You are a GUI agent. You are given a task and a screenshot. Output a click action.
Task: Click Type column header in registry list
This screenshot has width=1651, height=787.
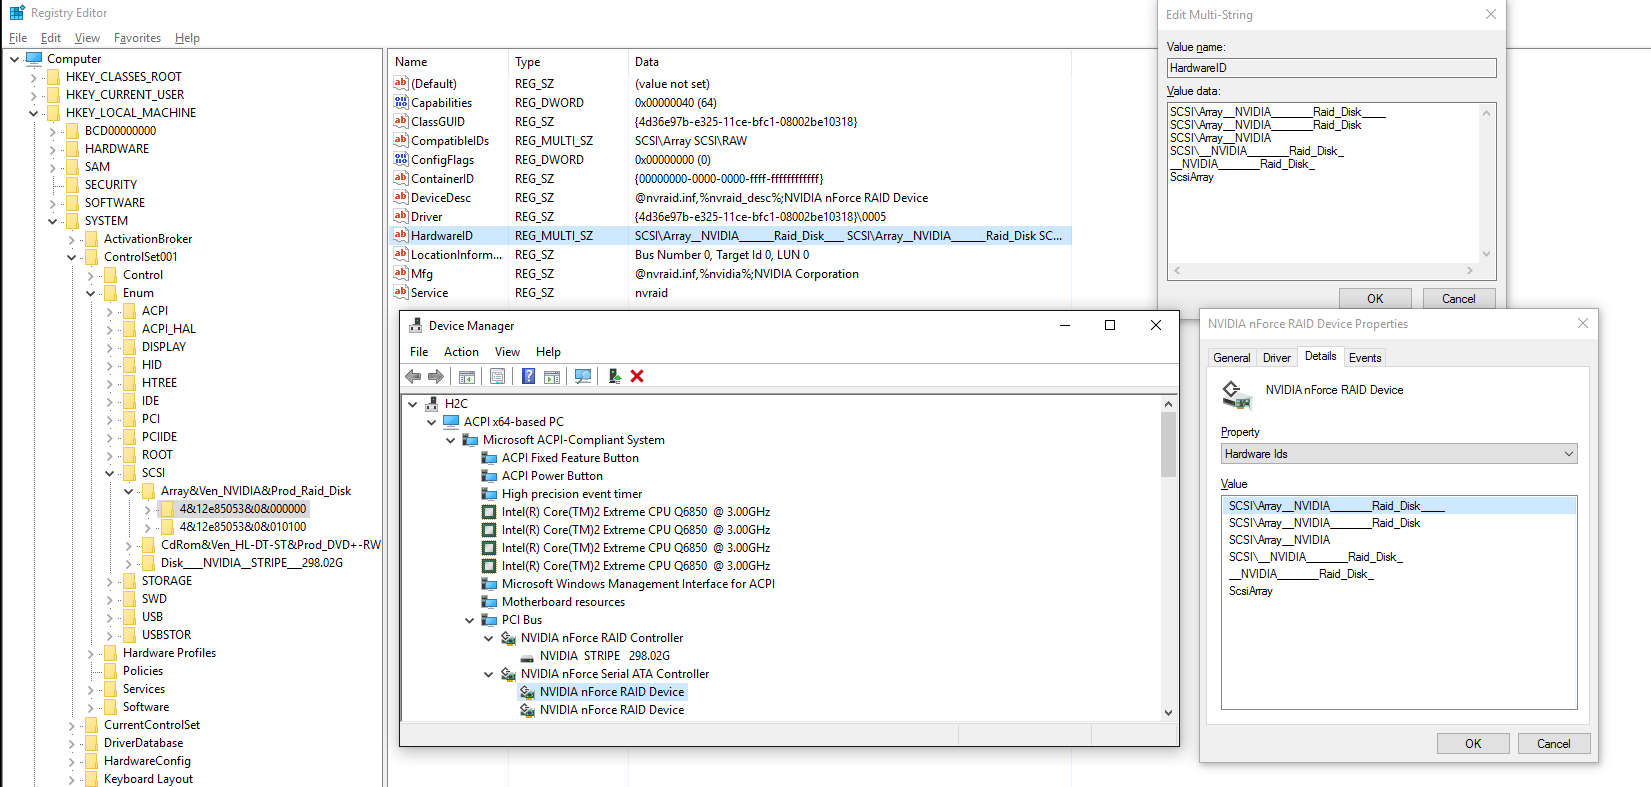(568, 62)
